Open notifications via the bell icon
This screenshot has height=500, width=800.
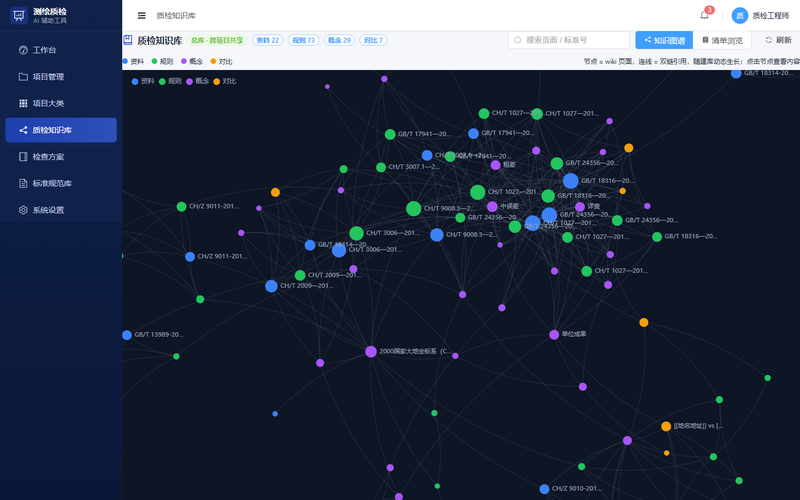(x=704, y=15)
